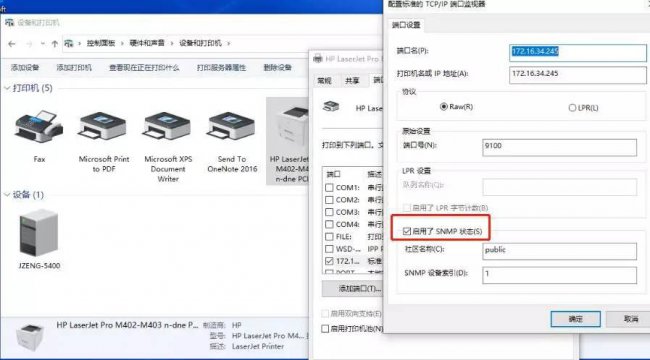Screen dimensions: 650x360
Task: Open 硬件和声音 in the breadcrumb
Action: (x=147, y=43)
